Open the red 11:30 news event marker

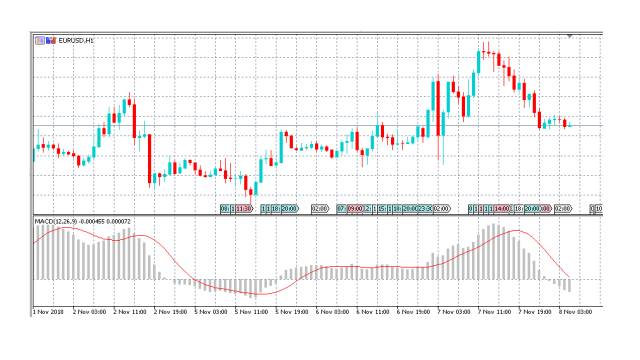pyautogui.click(x=244, y=209)
